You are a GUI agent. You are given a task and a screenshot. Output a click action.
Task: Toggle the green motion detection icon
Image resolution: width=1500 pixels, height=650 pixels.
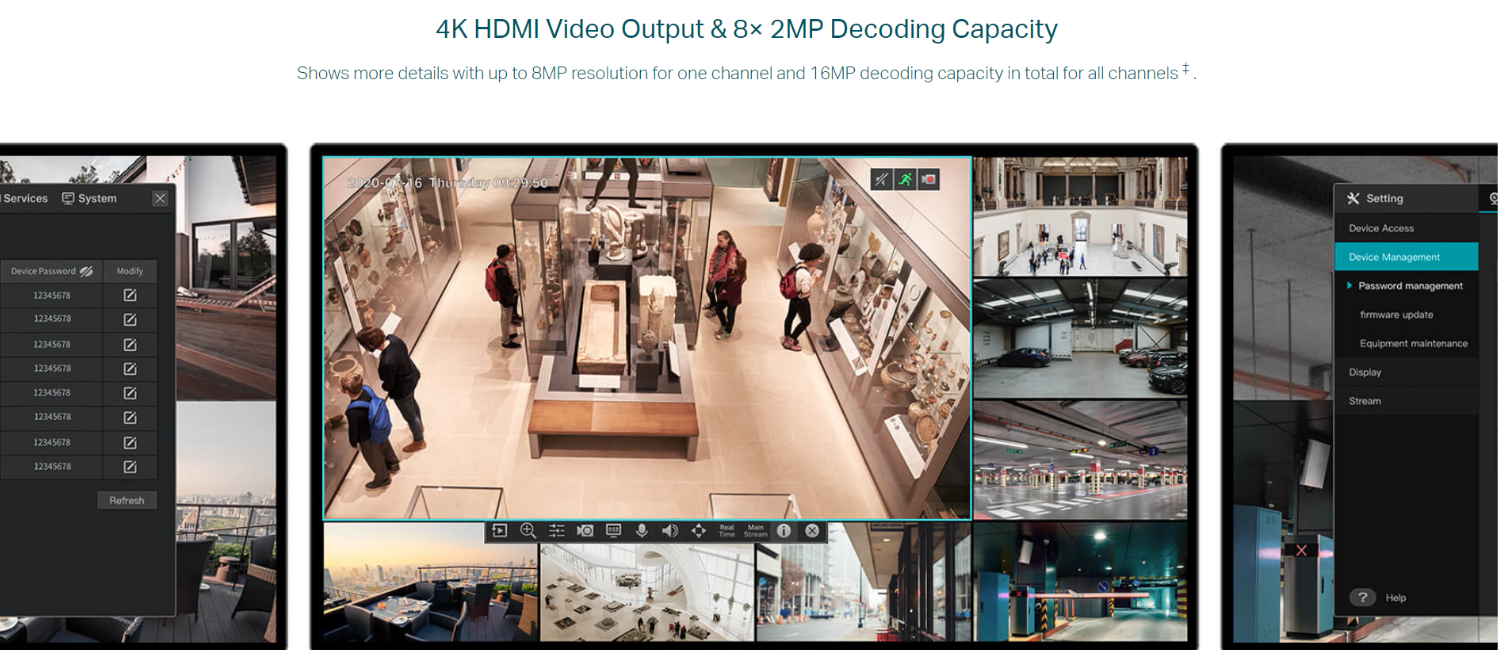click(905, 180)
